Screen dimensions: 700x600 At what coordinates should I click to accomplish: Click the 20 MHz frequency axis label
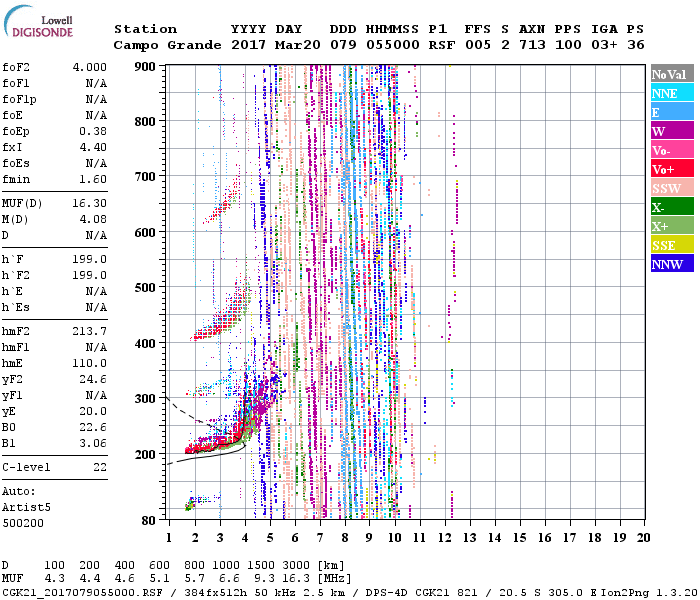[644, 538]
